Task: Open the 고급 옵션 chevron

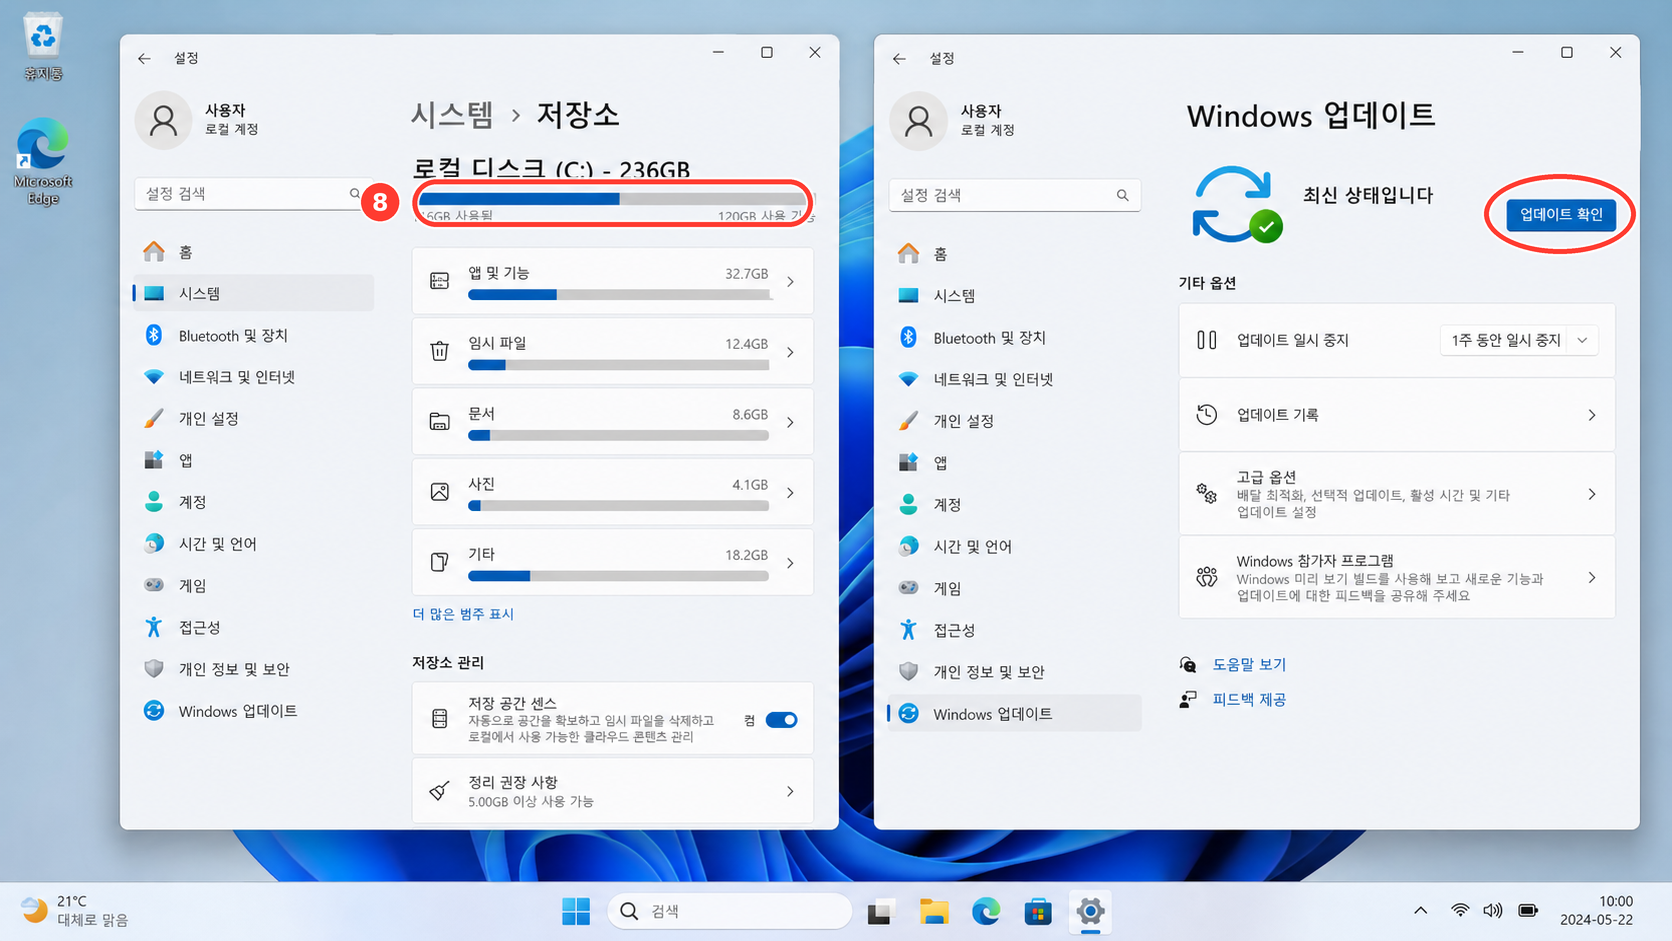Action: tap(1591, 494)
